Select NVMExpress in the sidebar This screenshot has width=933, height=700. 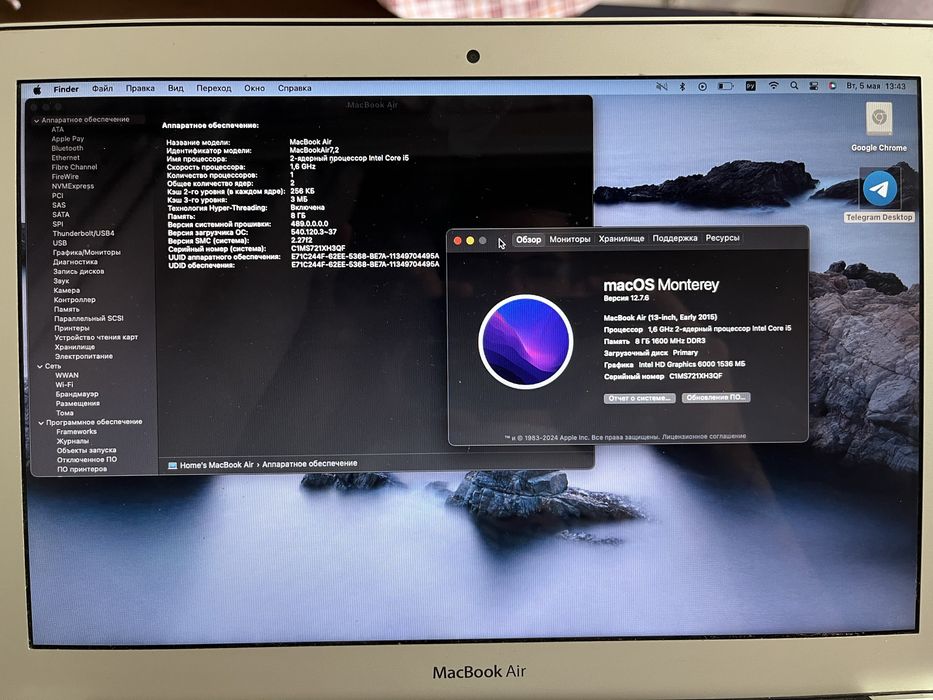73,186
